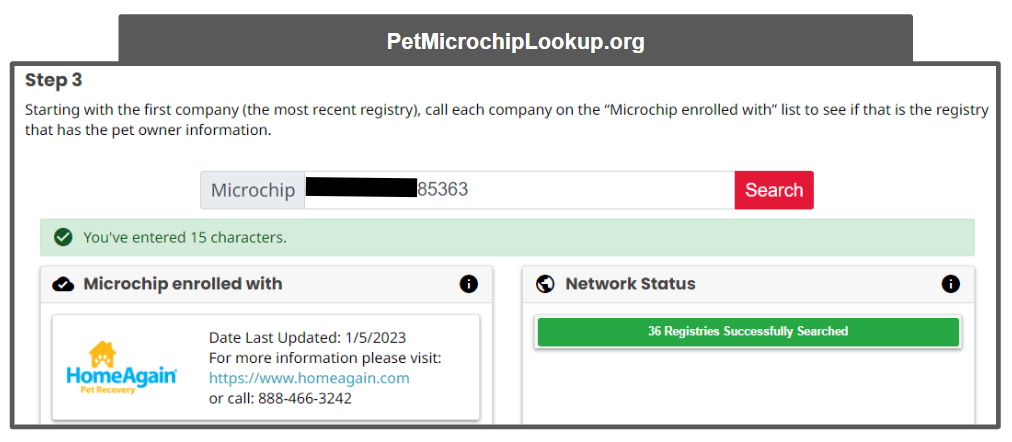Click the "You've entered 15 characters" message

click(185, 238)
